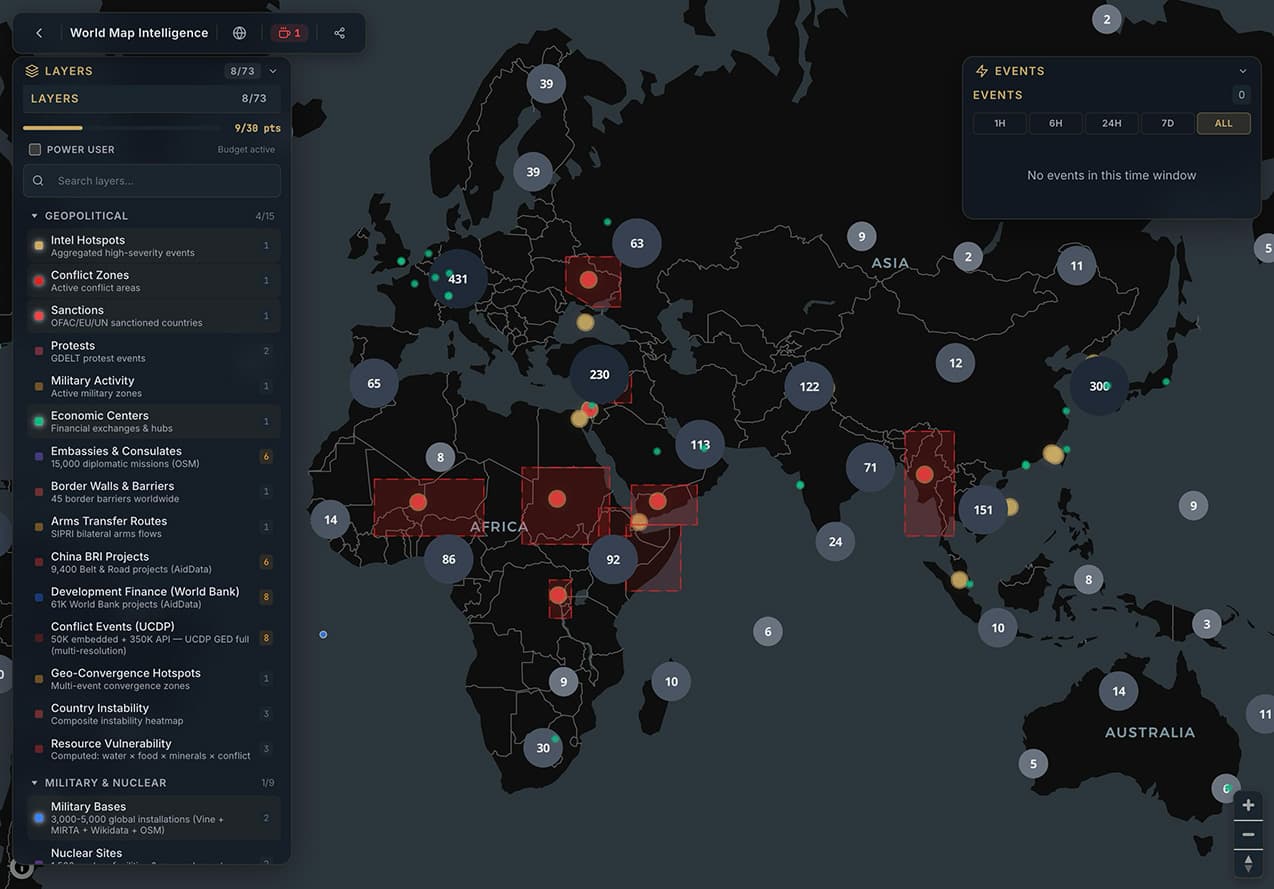Image resolution: width=1274 pixels, height=889 pixels.
Task: Turn on the China BRI Projects layer
Action: click(x=152, y=562)
